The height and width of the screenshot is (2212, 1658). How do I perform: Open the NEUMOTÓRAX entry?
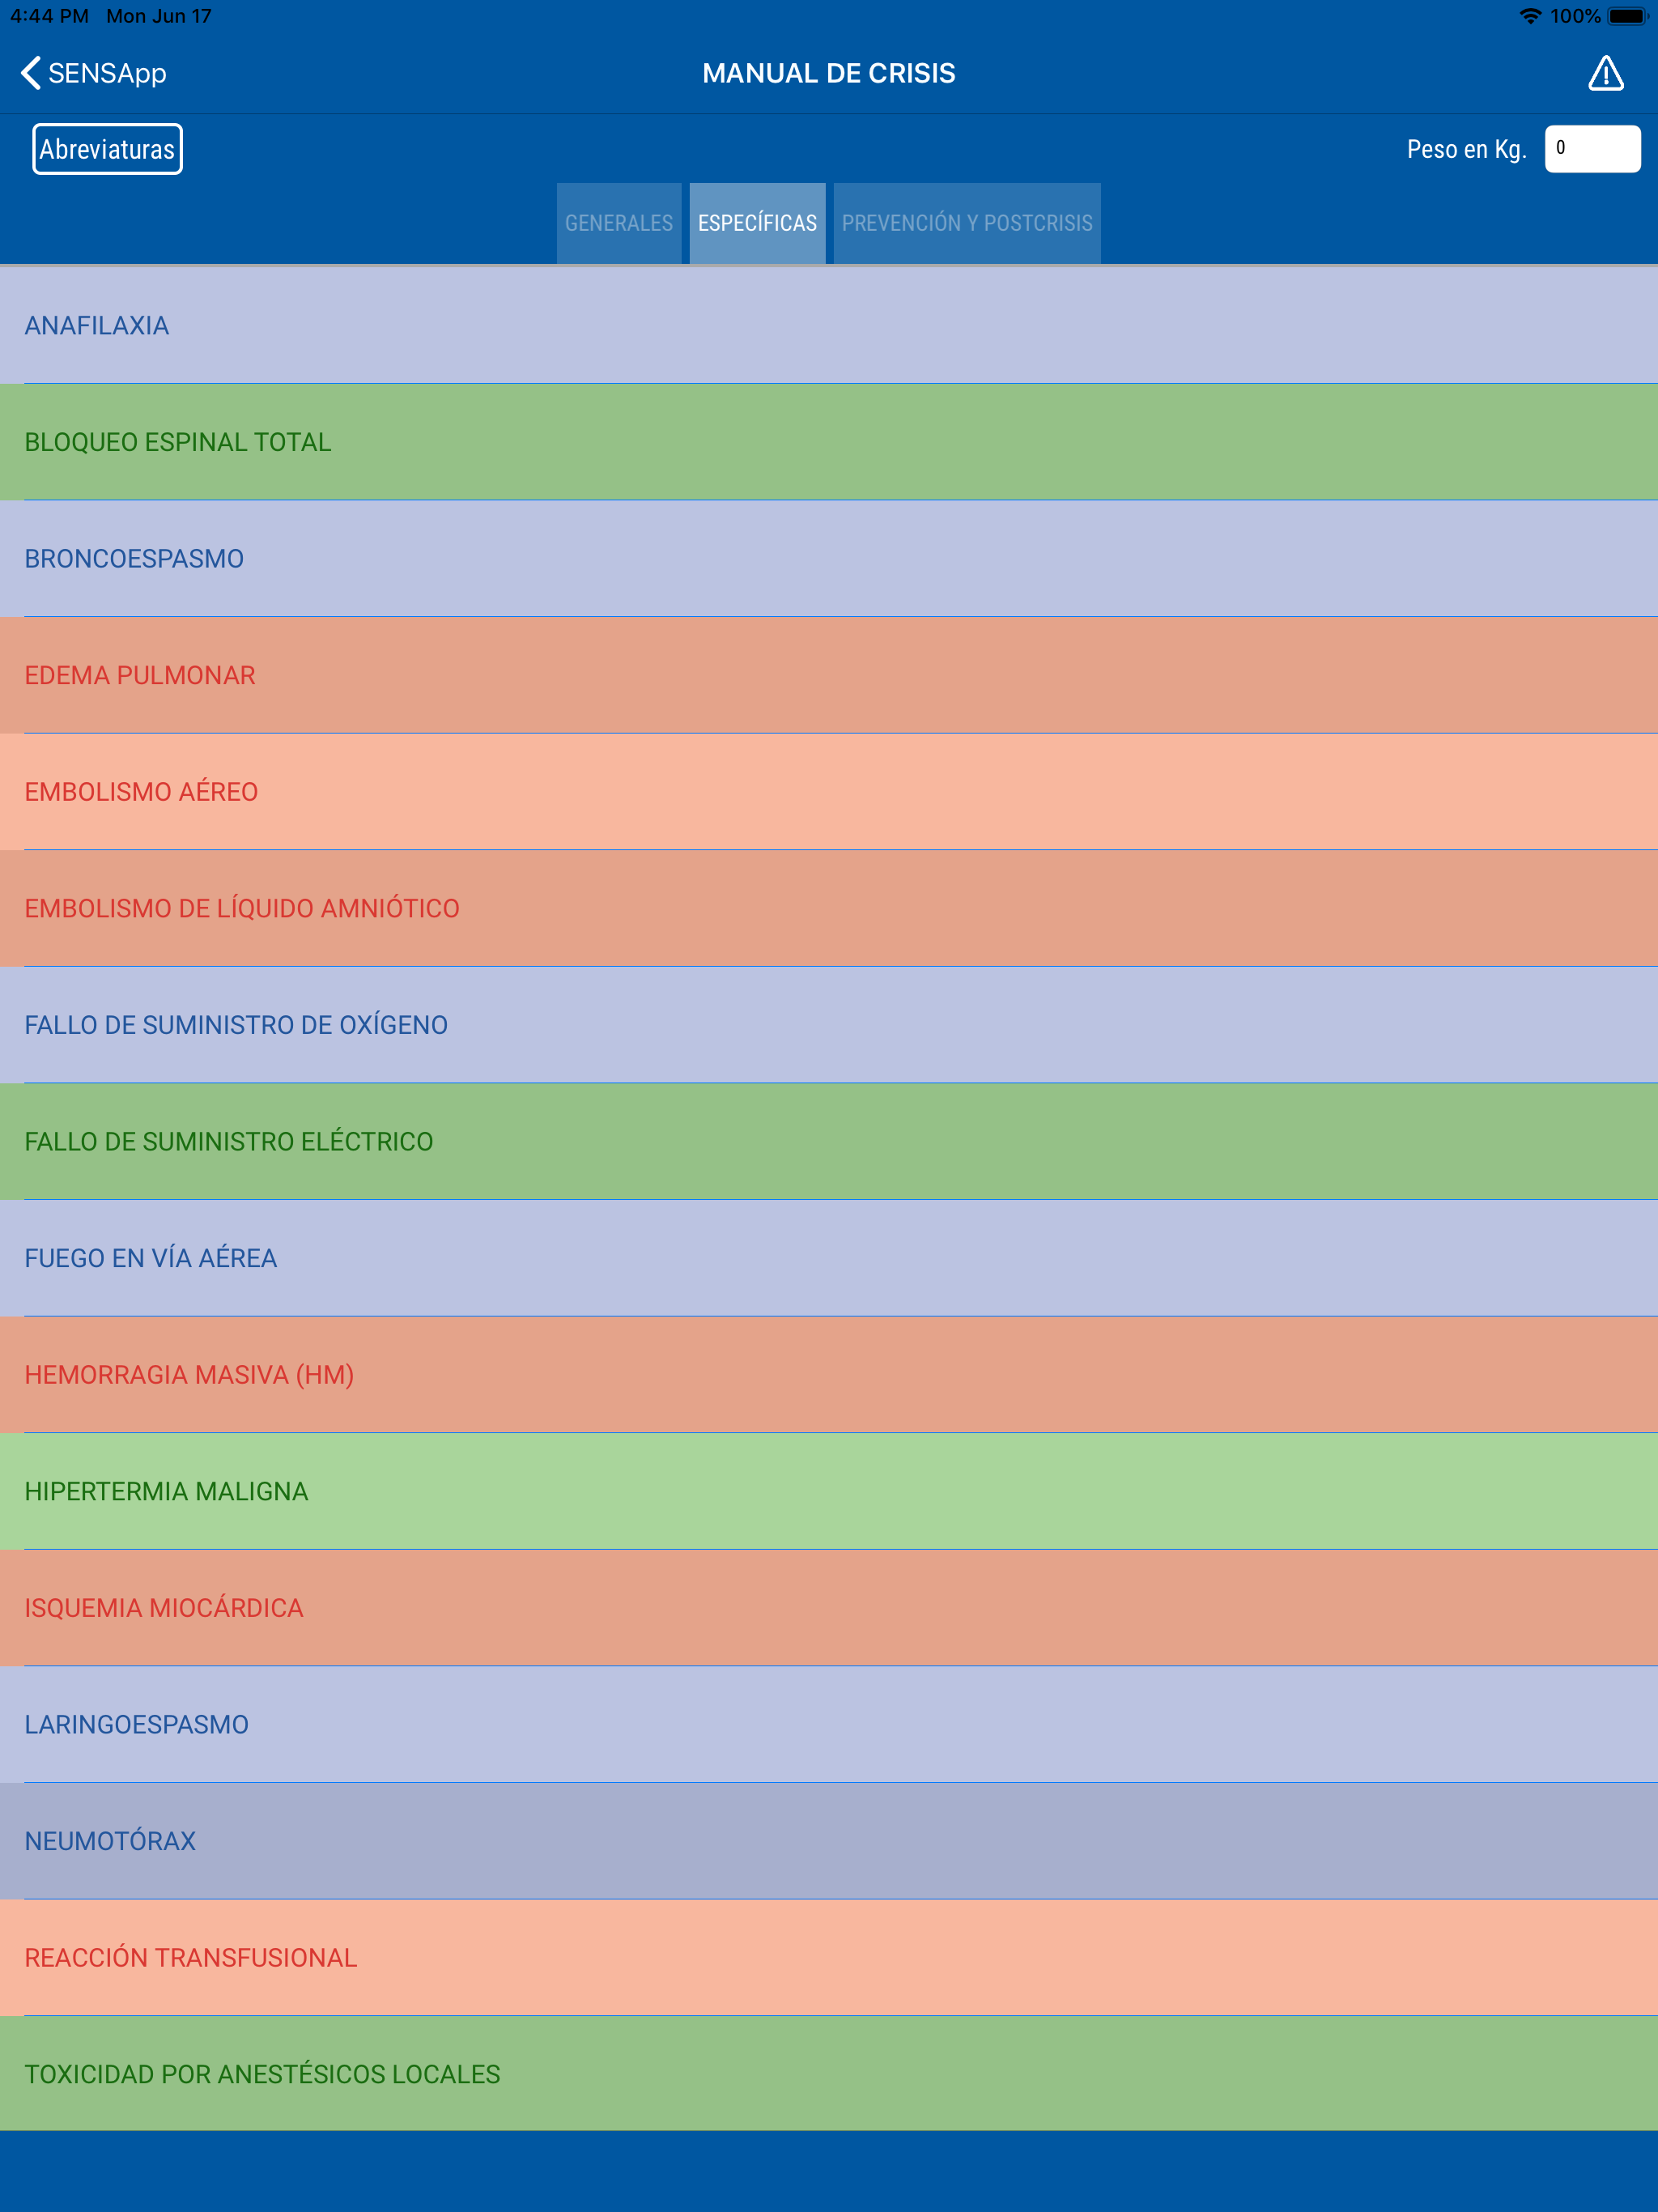829,1841
